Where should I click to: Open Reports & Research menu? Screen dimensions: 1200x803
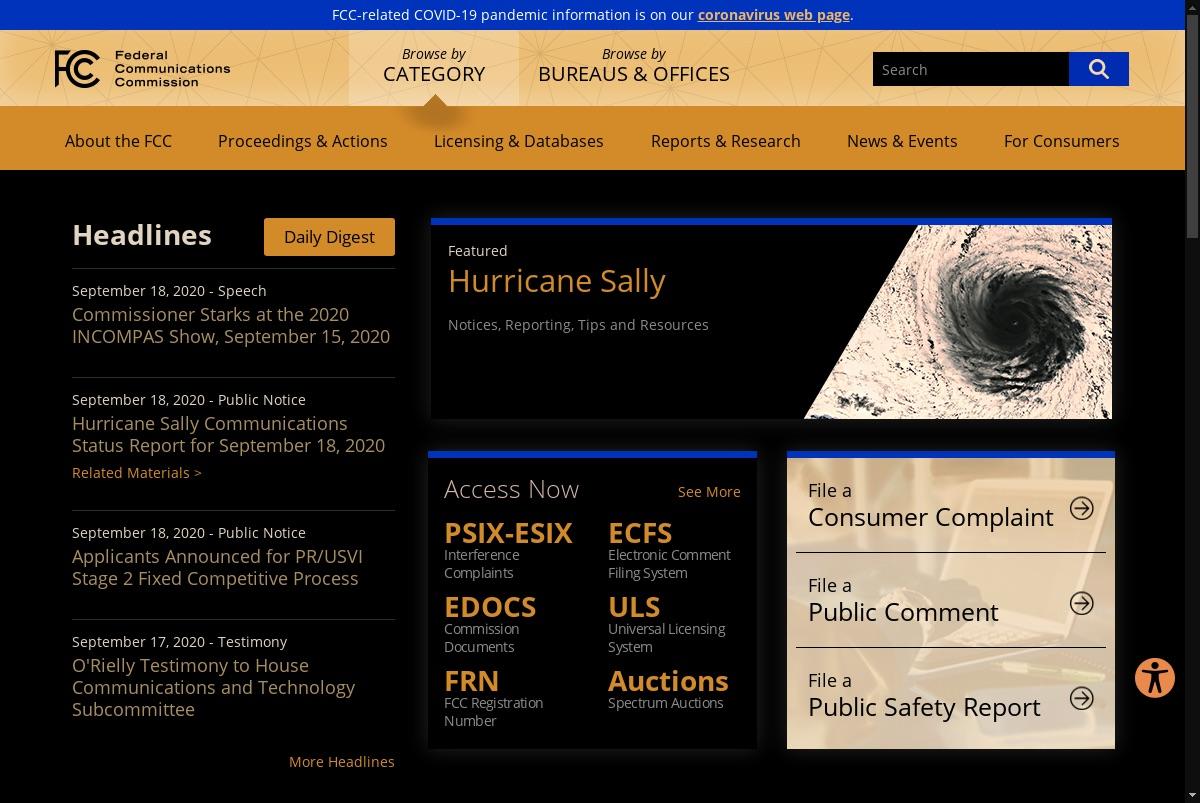[726, 141]
